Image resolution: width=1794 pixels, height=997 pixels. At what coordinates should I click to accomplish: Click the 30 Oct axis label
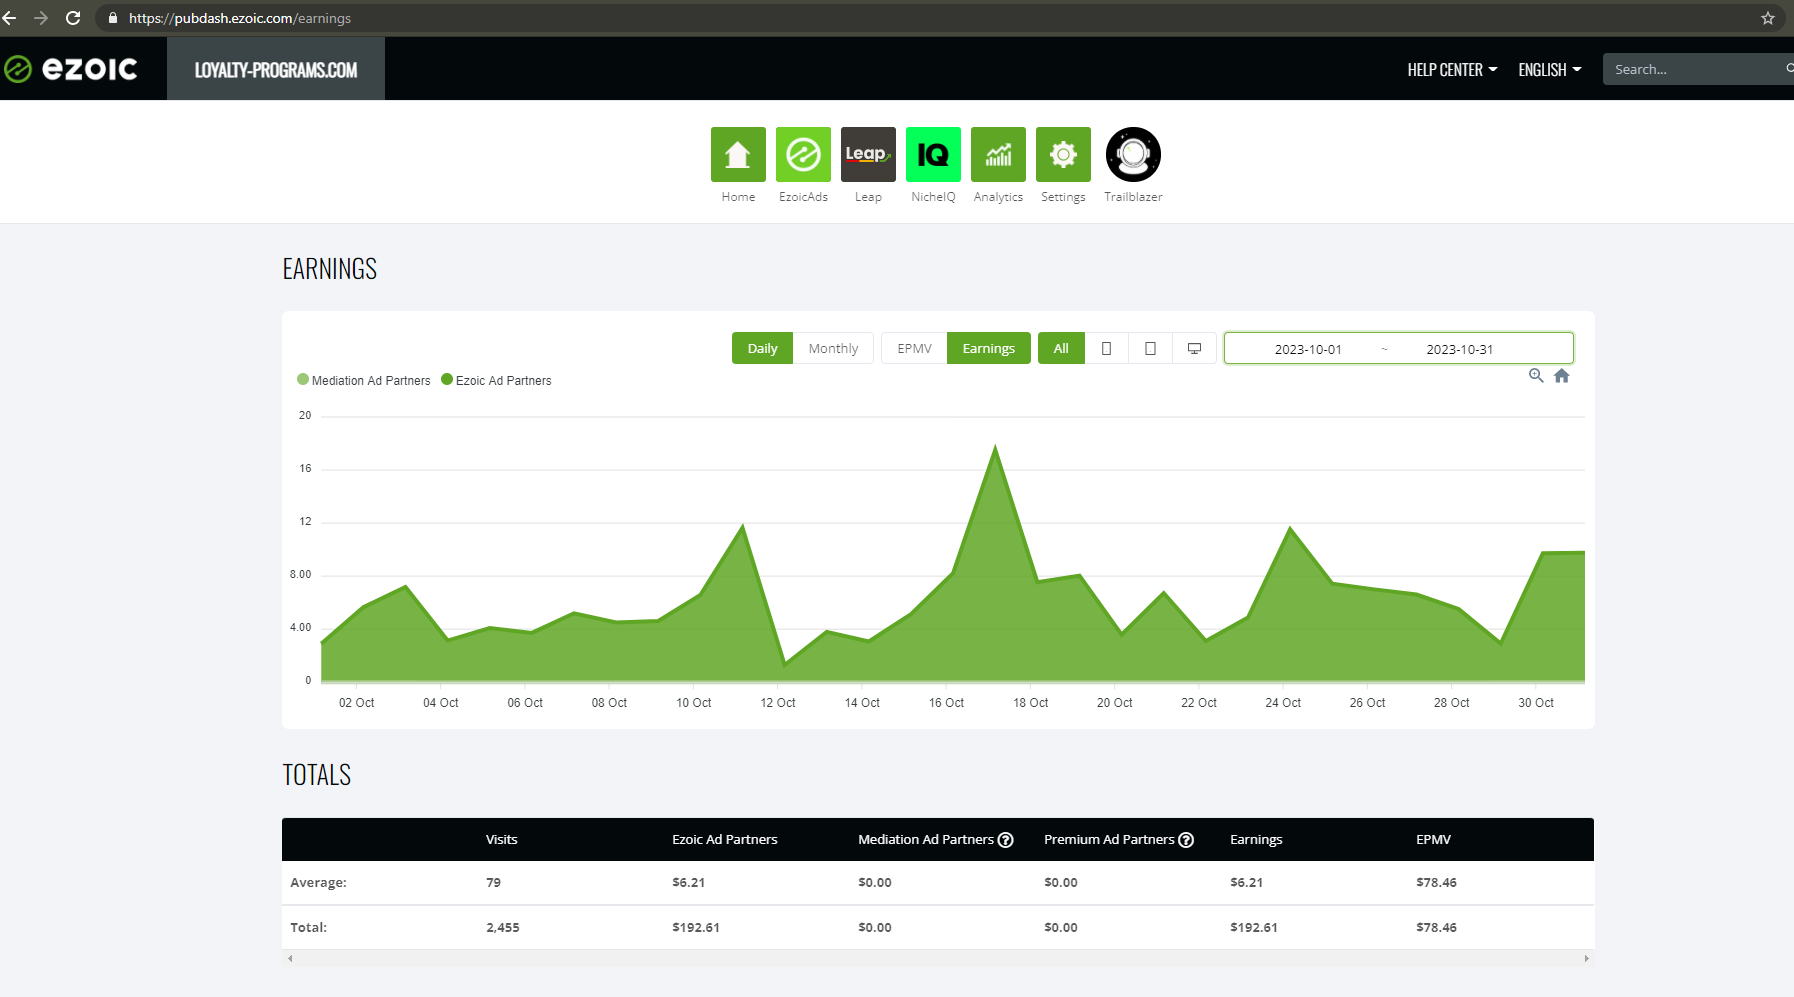click(x=1536, y=703)
